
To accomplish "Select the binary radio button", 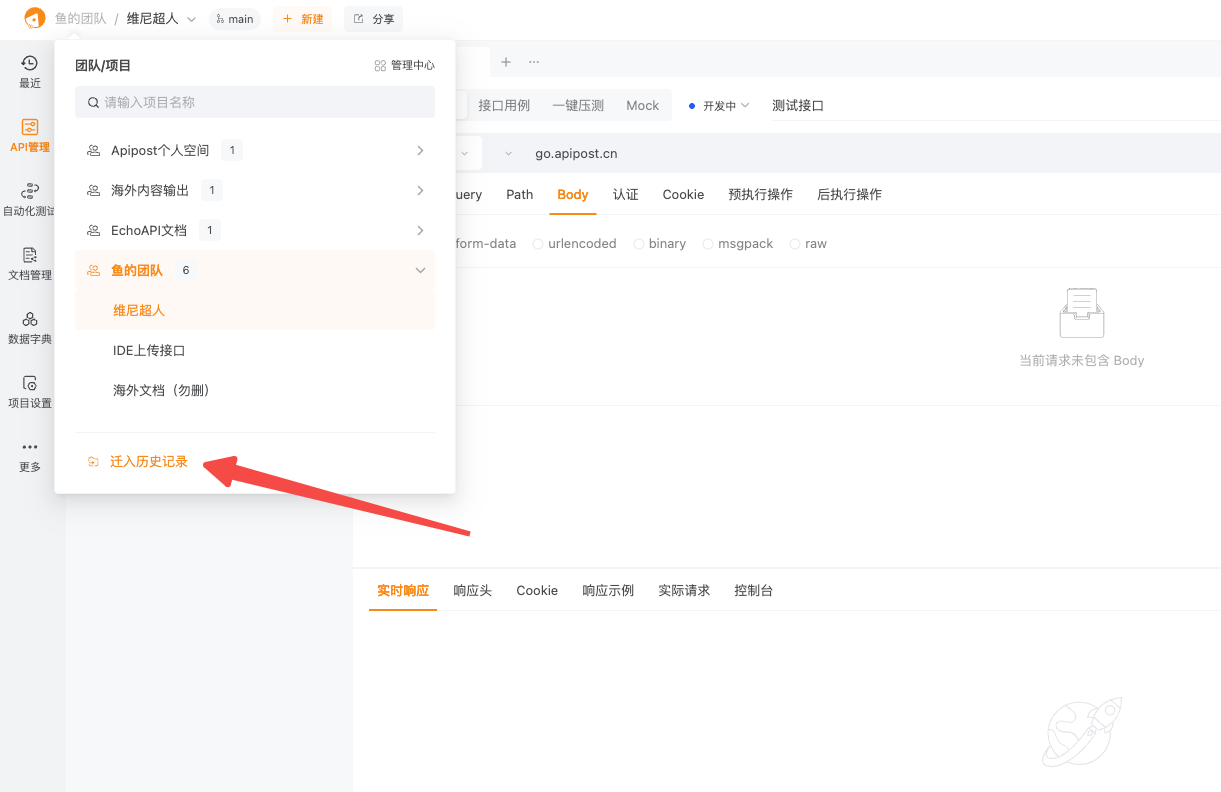I will (x=639, y=244).
